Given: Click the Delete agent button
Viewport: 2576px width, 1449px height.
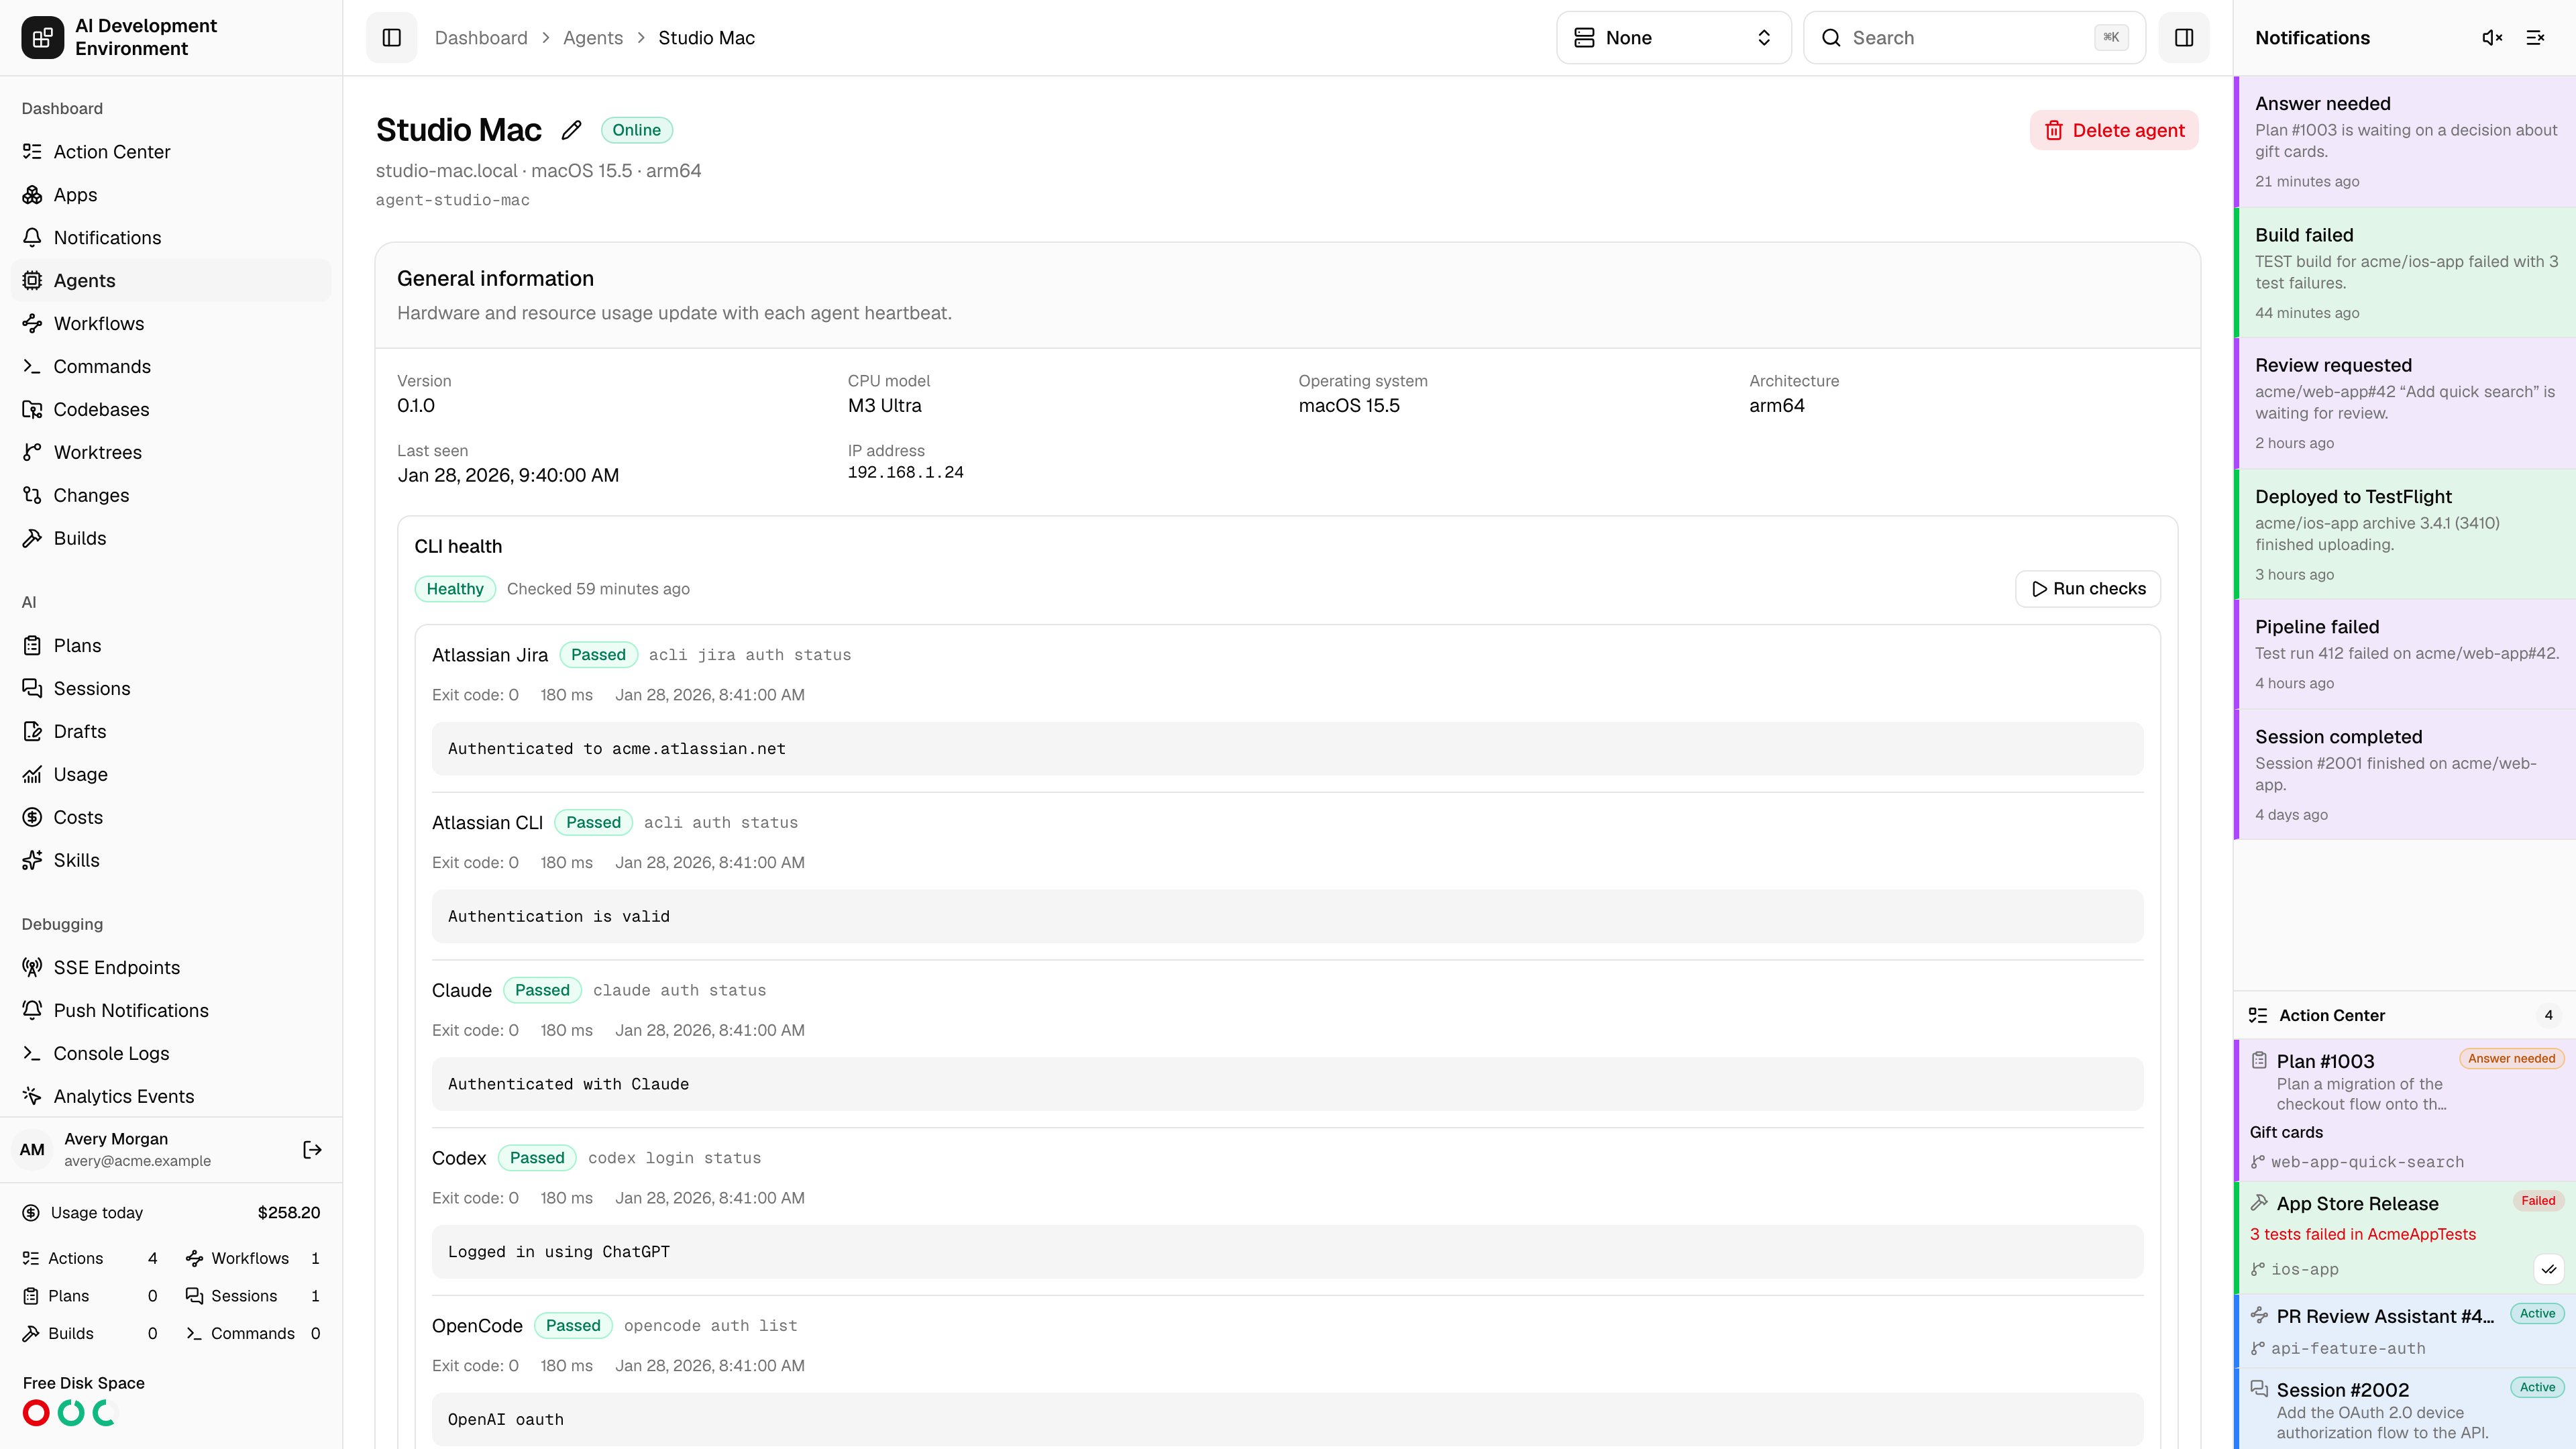Looking at the screenshot, I should (2114, 130).
